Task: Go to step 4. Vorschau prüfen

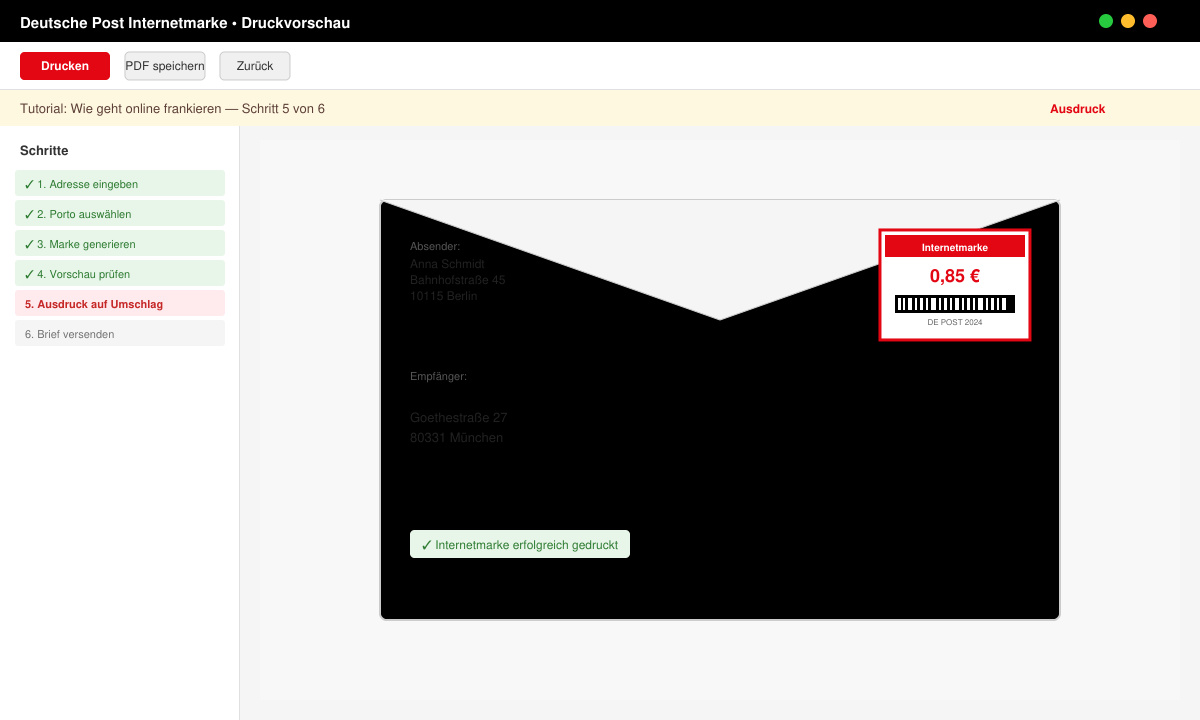Action: [x=120, y=274]
